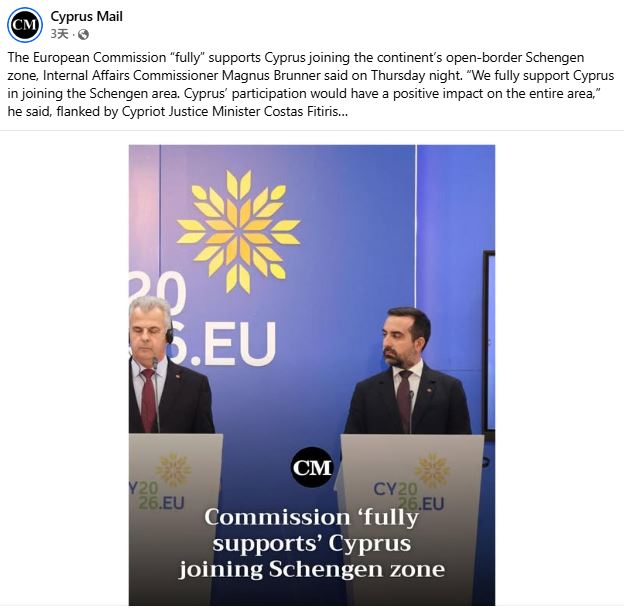624x611 pixels.
Task: Open the post's 3天 timestamp link
Action: tap(59, 34)
